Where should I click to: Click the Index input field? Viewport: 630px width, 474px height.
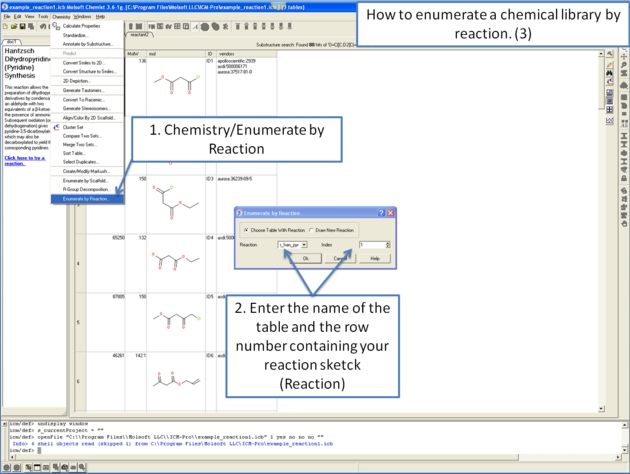(371, 244)
